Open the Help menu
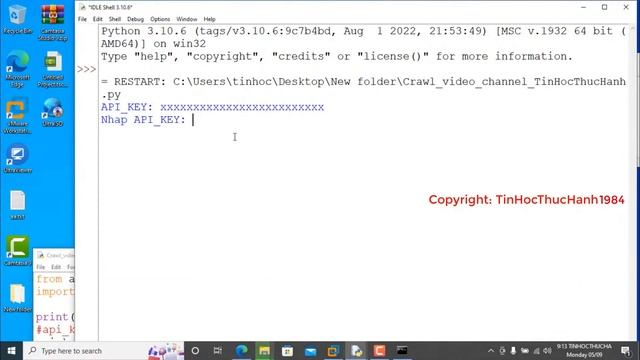This screenshot has width=640, height=360. [209, 19]
